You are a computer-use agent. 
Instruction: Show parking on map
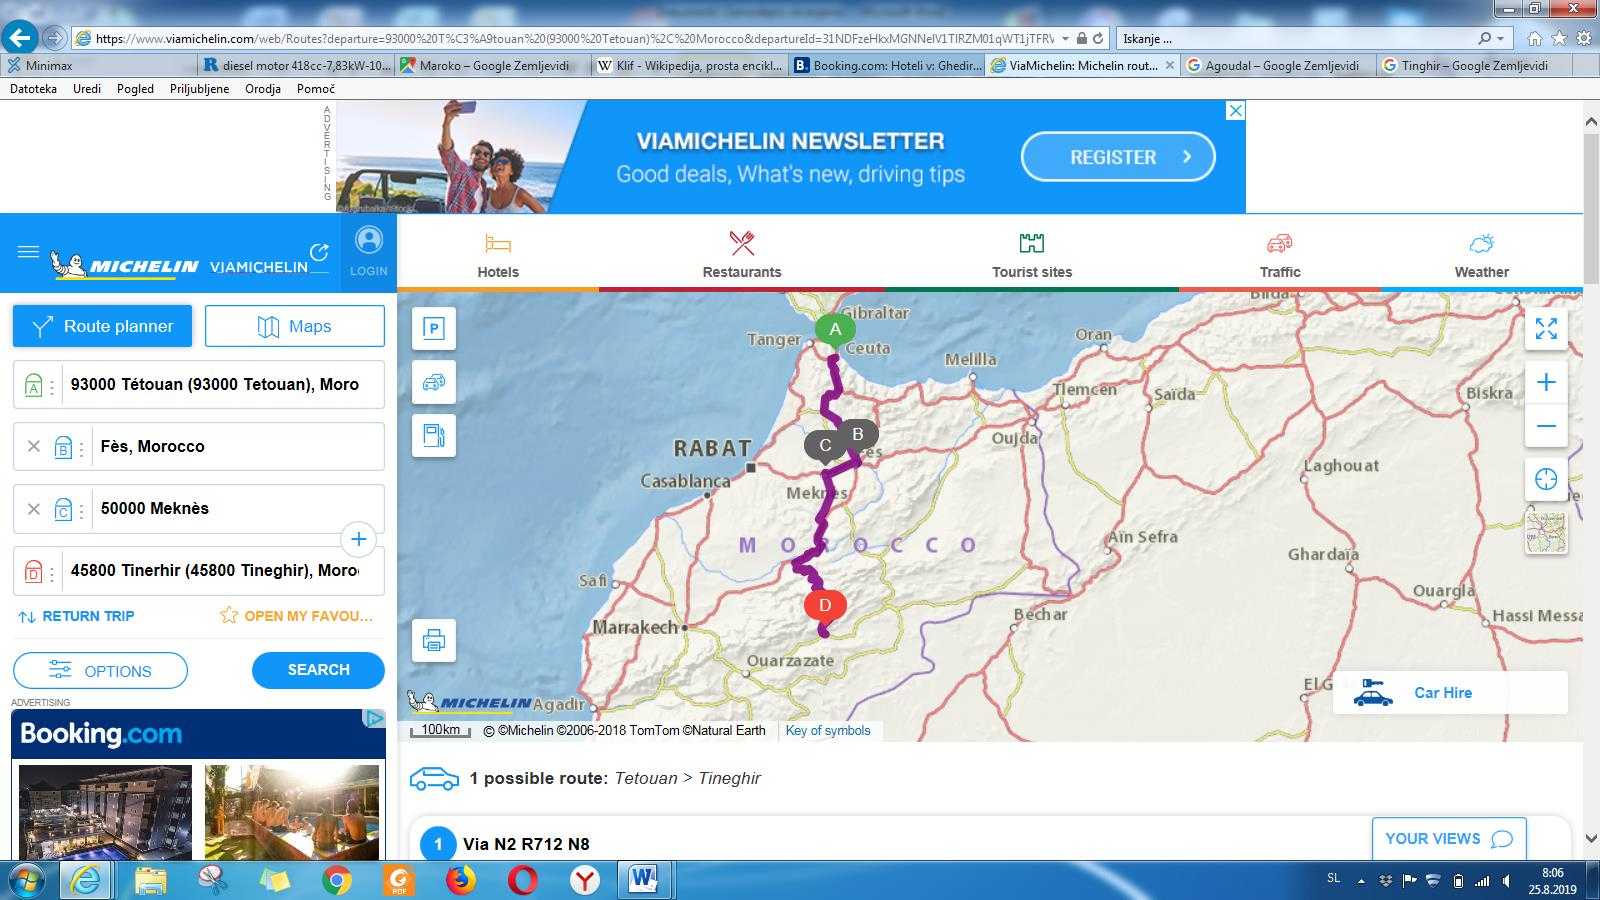pos(434,328)
